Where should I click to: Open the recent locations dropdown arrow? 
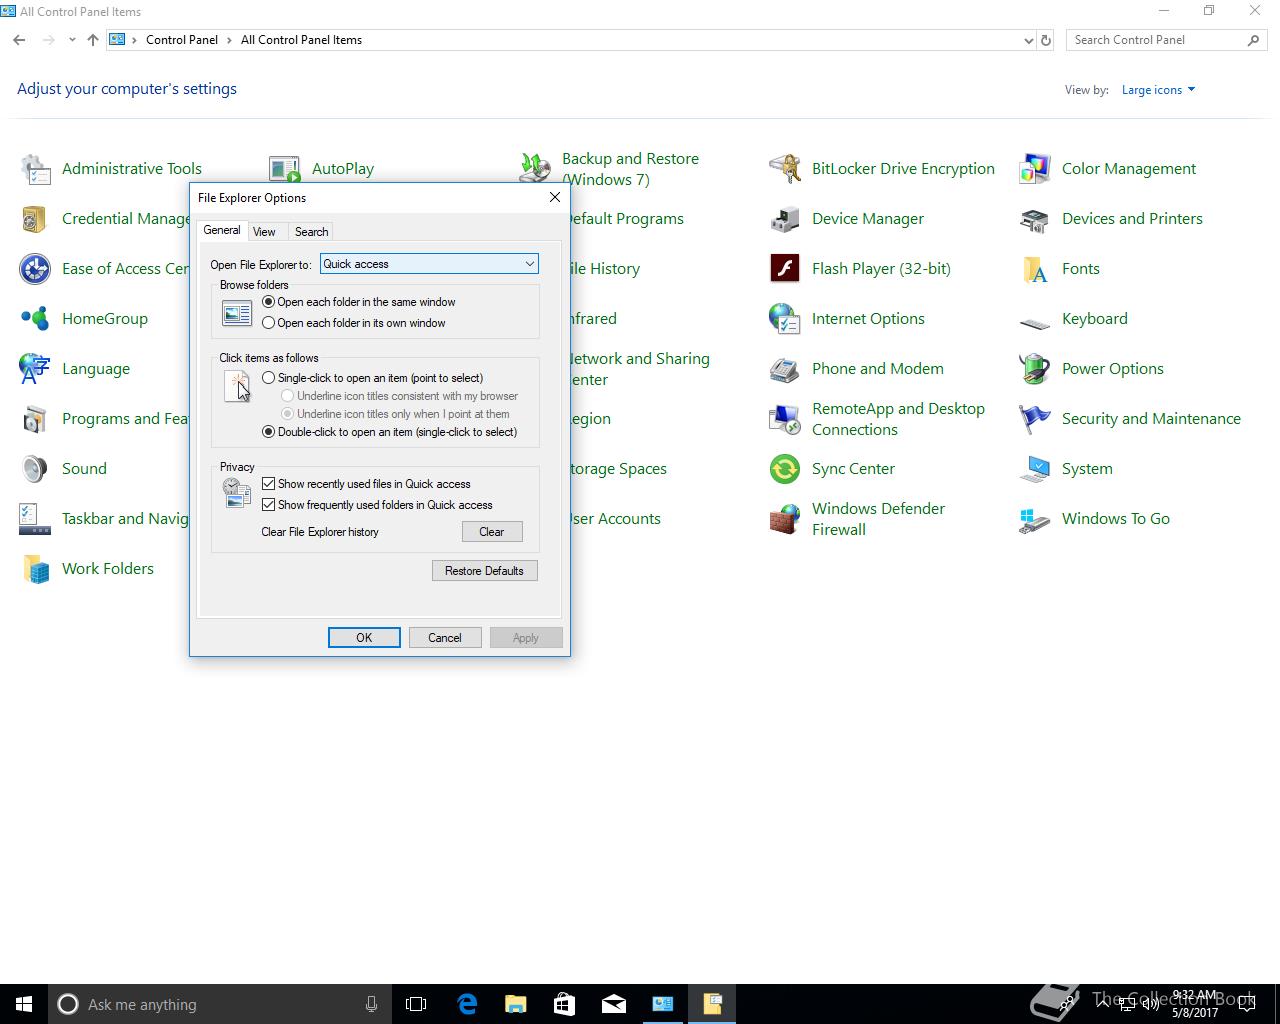click(x=72, y=40)
